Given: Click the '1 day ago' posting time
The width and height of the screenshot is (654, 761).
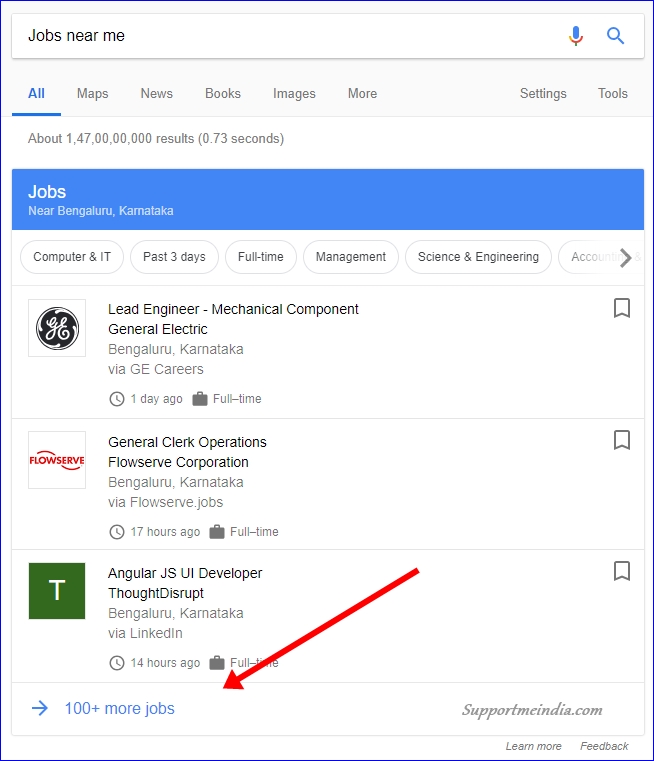Looking at the screenshot, I should pyautogui.click(x=156, y=399).
